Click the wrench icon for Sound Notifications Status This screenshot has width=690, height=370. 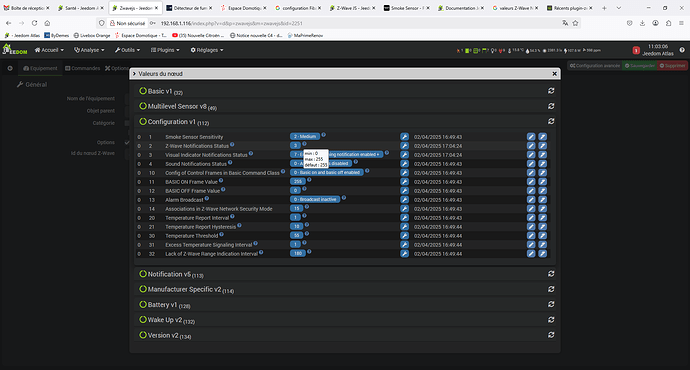404,164
